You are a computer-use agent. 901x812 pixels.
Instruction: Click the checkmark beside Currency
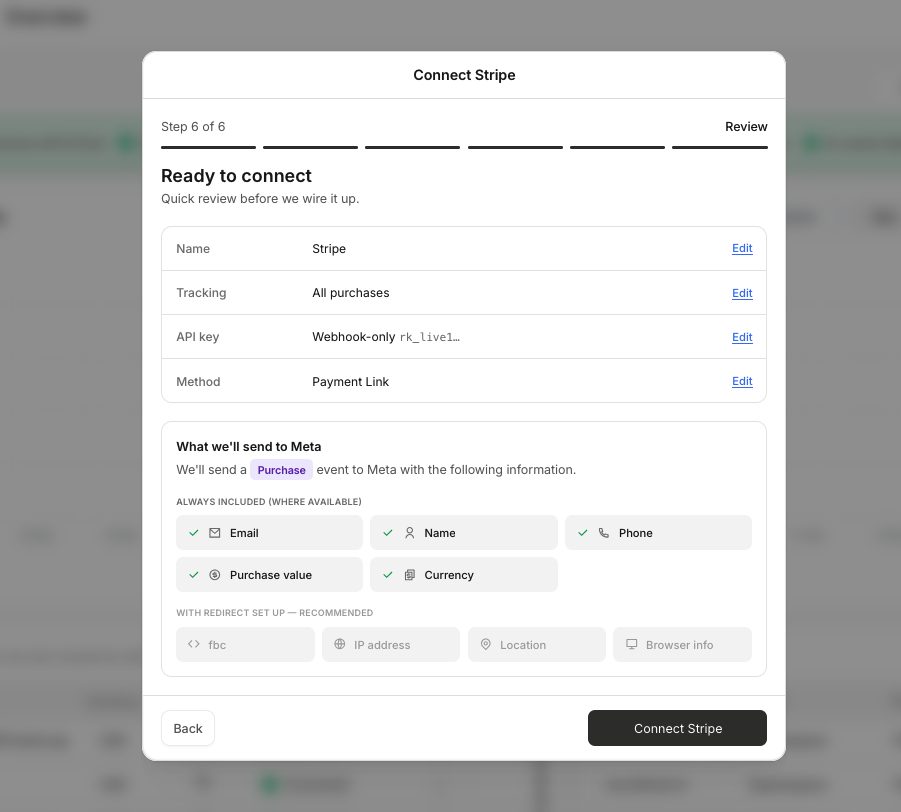388,575
